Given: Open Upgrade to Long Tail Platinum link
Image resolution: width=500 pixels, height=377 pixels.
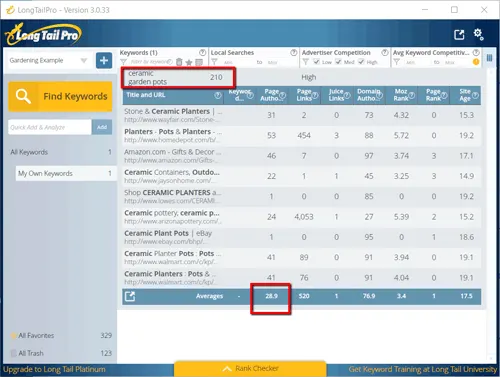Looking at the screenshot, I should click(54, 369).
